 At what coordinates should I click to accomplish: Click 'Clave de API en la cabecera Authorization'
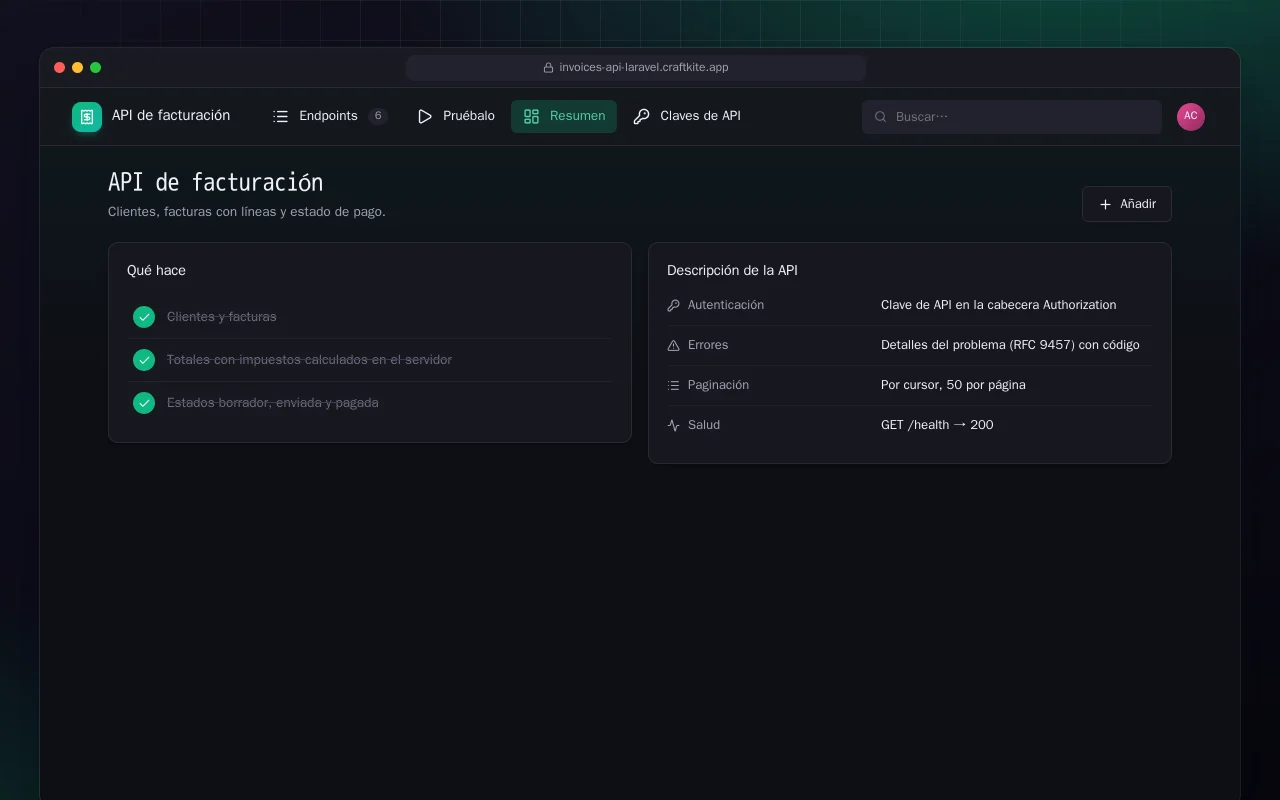pyautogui.click(x=998, y=305)
